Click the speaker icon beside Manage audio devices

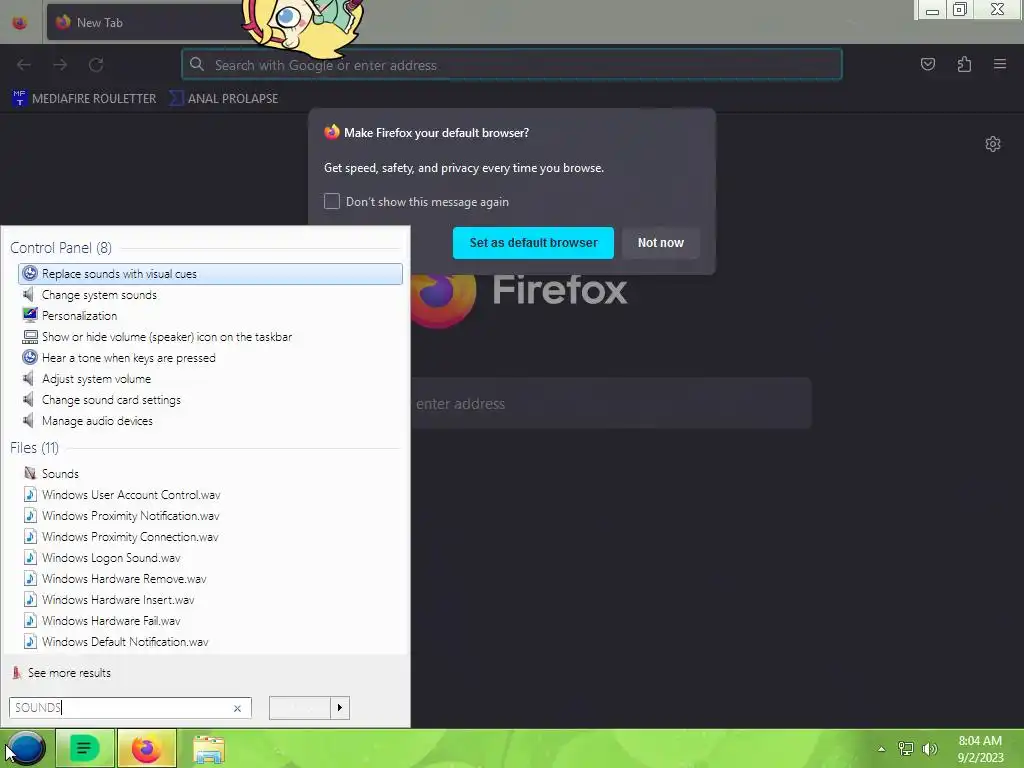point(29,421)
